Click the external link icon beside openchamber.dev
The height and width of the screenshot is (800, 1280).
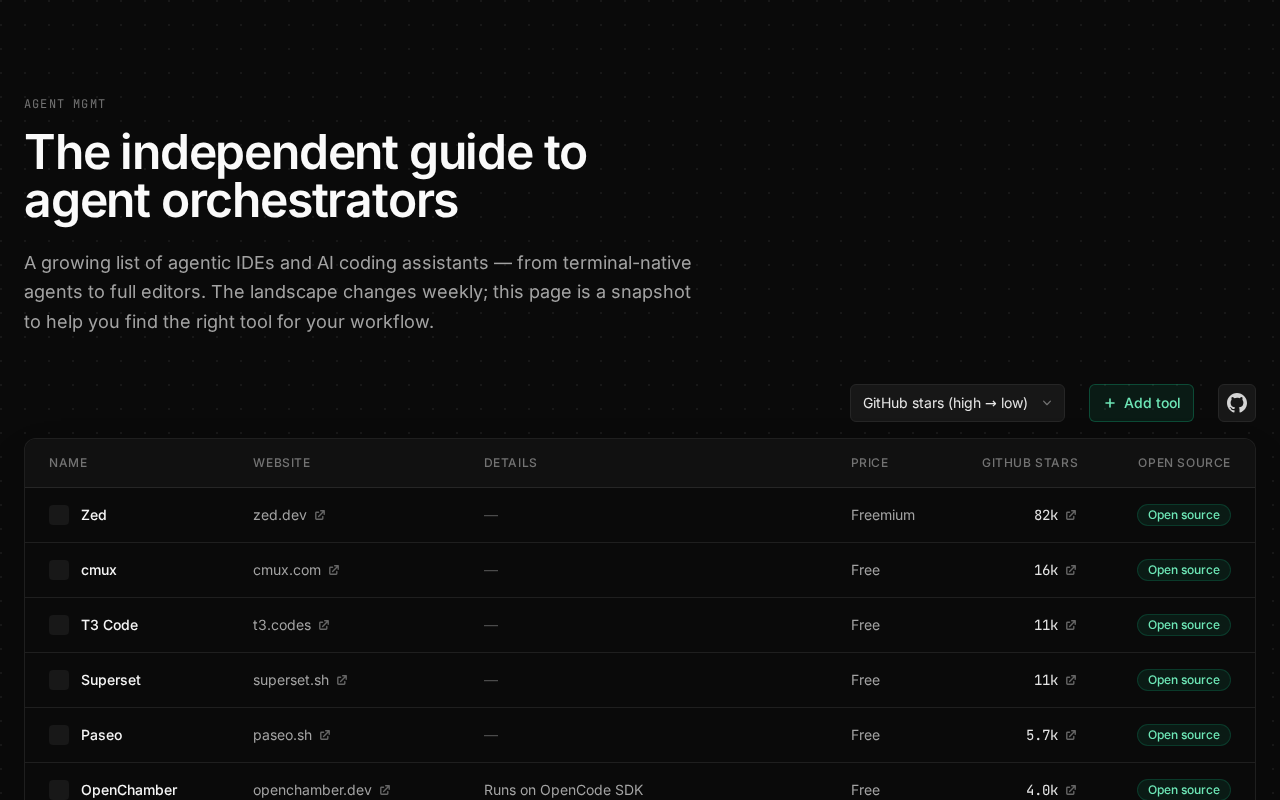click(385, 790)
